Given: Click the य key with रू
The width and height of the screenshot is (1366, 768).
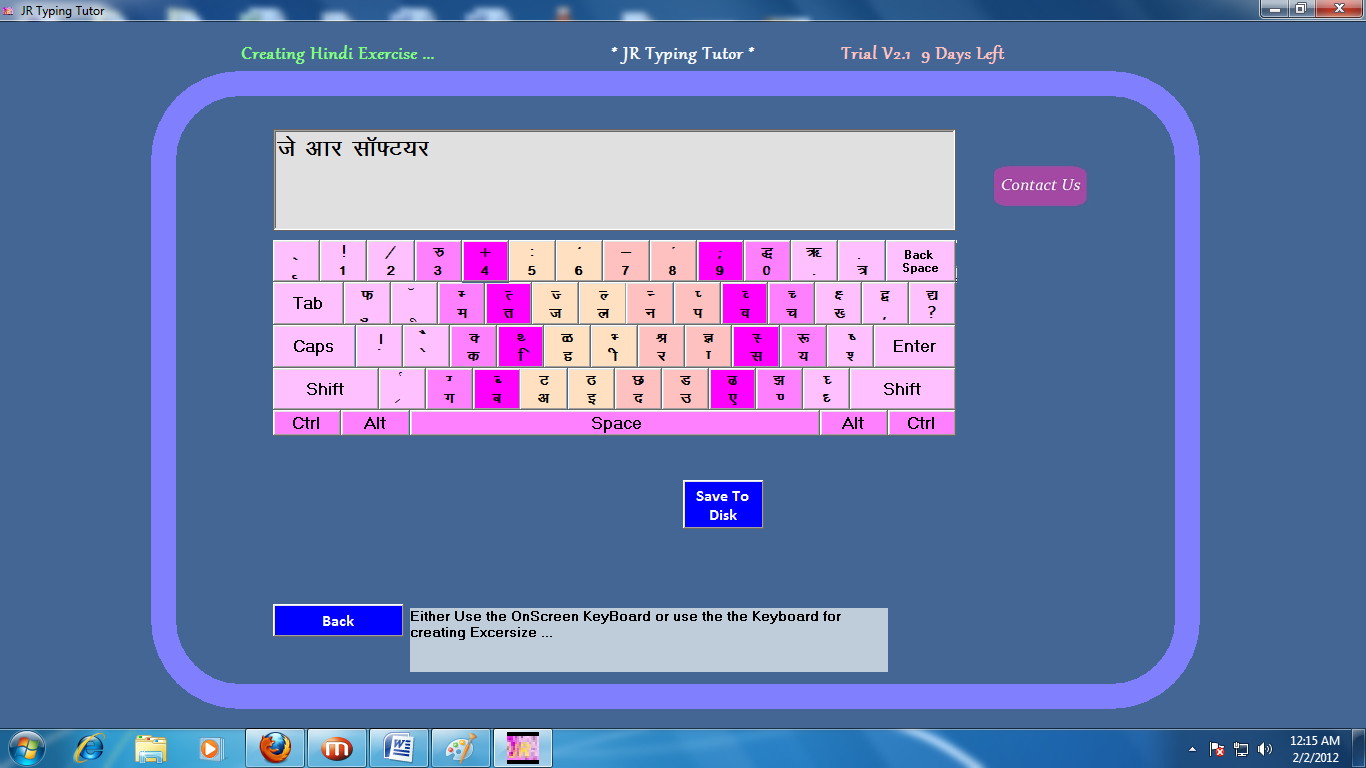Looking at the screenshot, I should coord(802,346).
